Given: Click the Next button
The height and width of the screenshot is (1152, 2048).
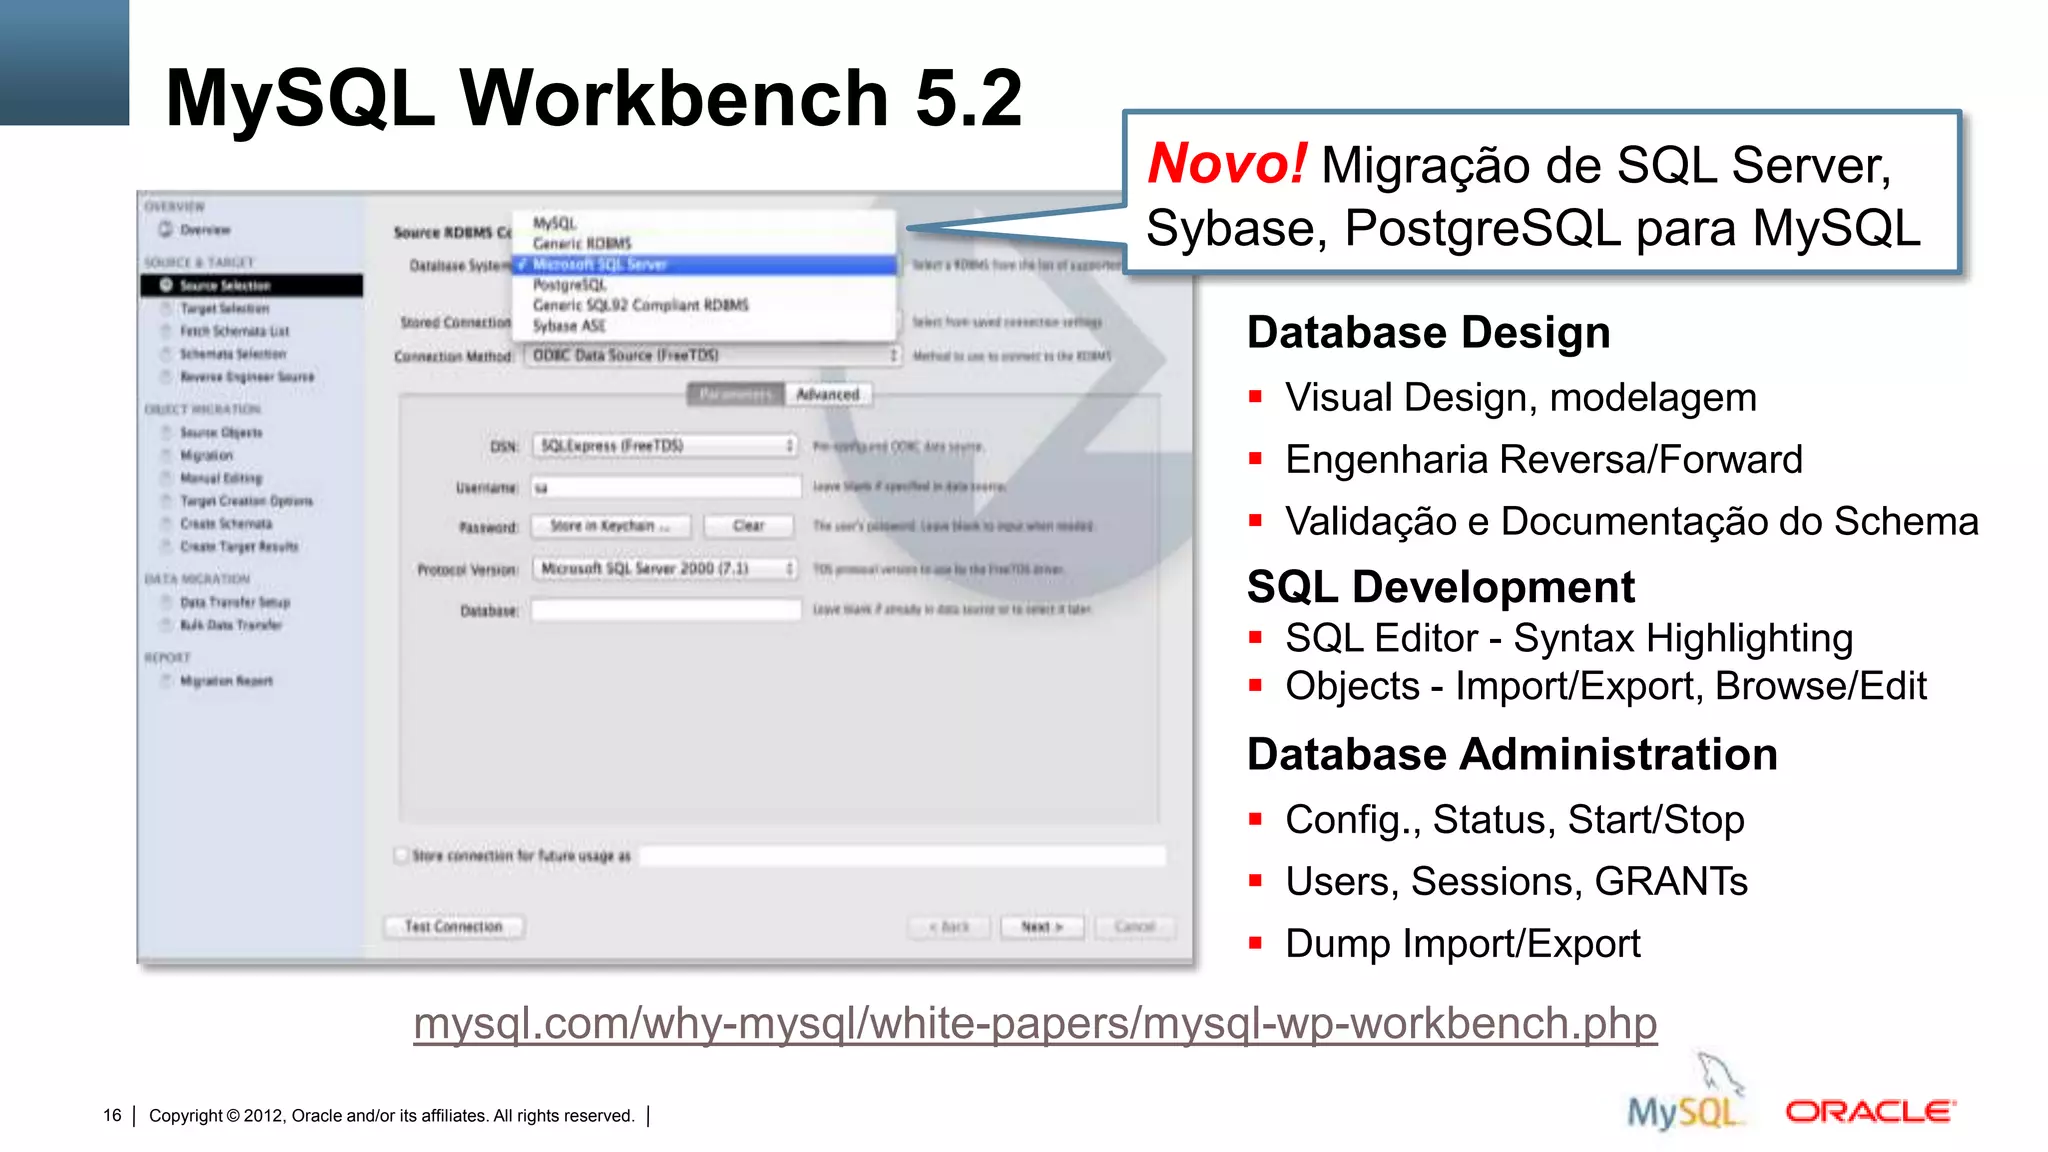Looking at the screenshot, I should click(x=1042, y=927).
